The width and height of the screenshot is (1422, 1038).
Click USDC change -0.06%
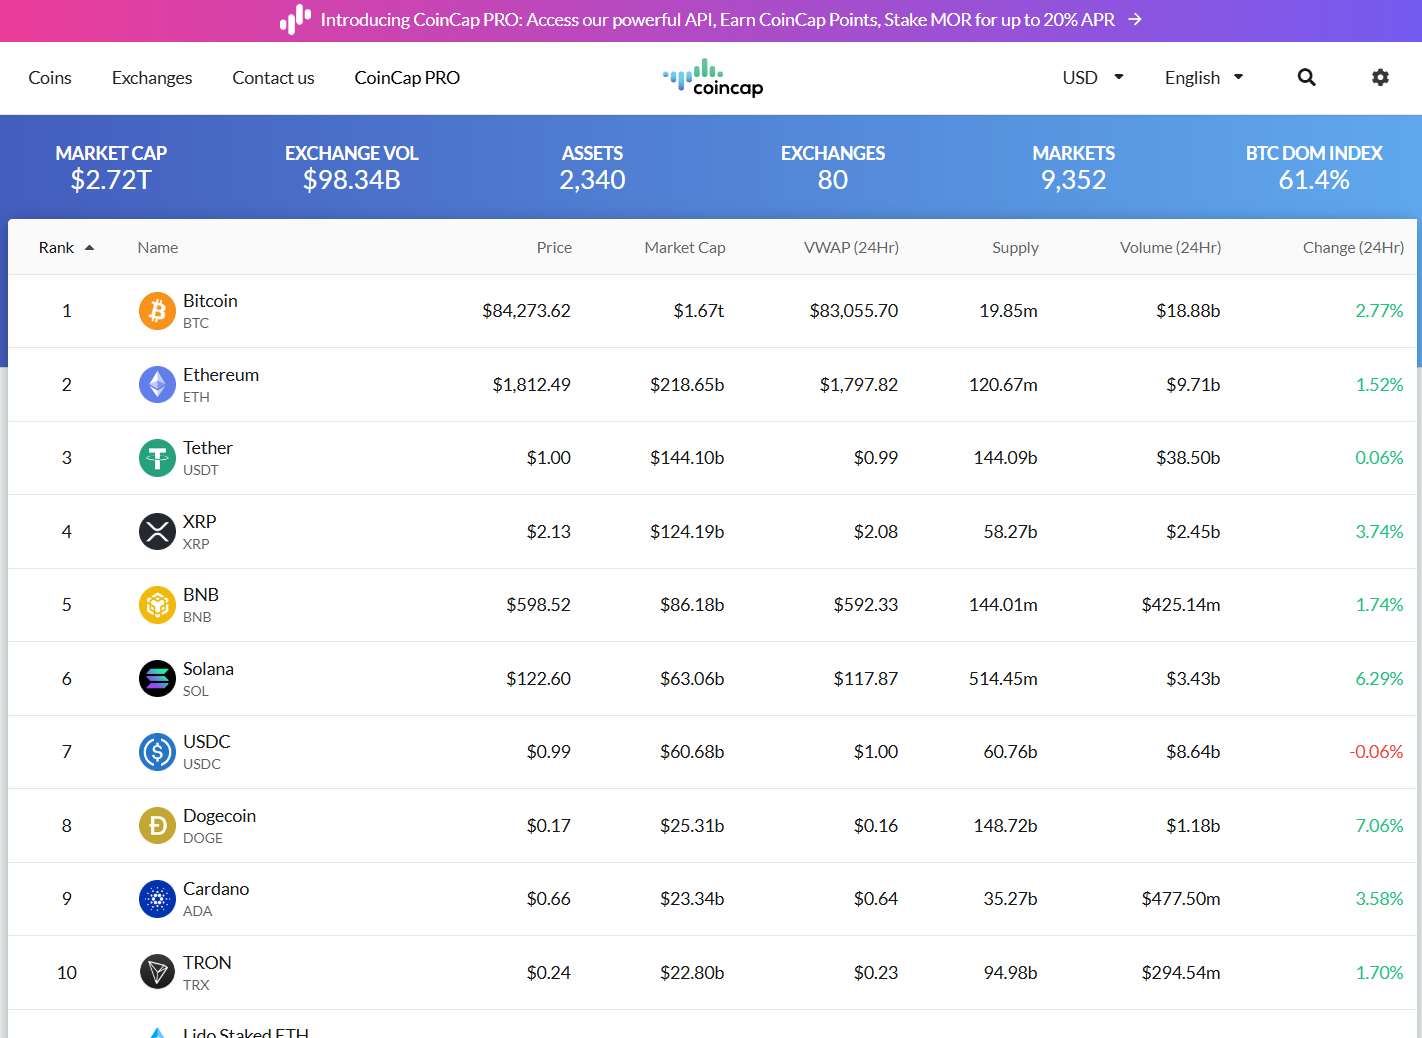[1376, 752]
